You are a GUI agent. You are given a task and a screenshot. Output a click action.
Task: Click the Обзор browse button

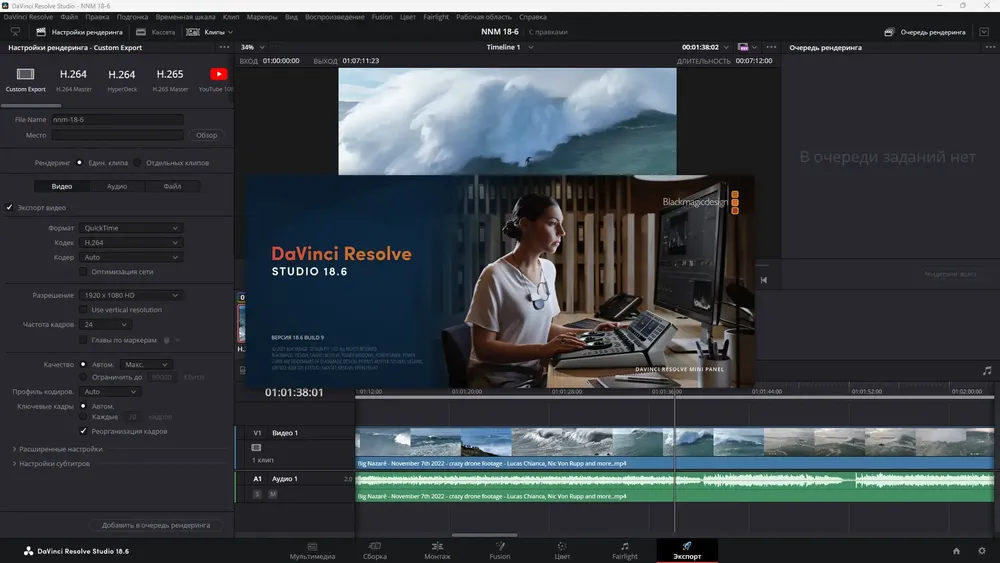pyautogui.click(x=206, y=135)
